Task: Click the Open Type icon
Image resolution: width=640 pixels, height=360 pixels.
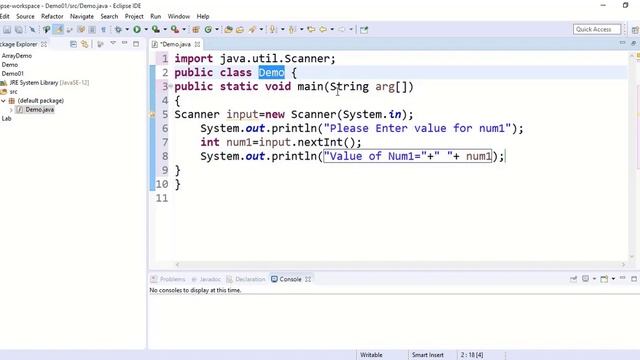Action: [x=229, y=29]
